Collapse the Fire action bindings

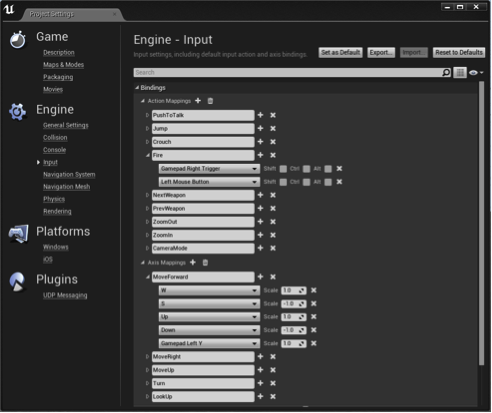pos(148,155)
